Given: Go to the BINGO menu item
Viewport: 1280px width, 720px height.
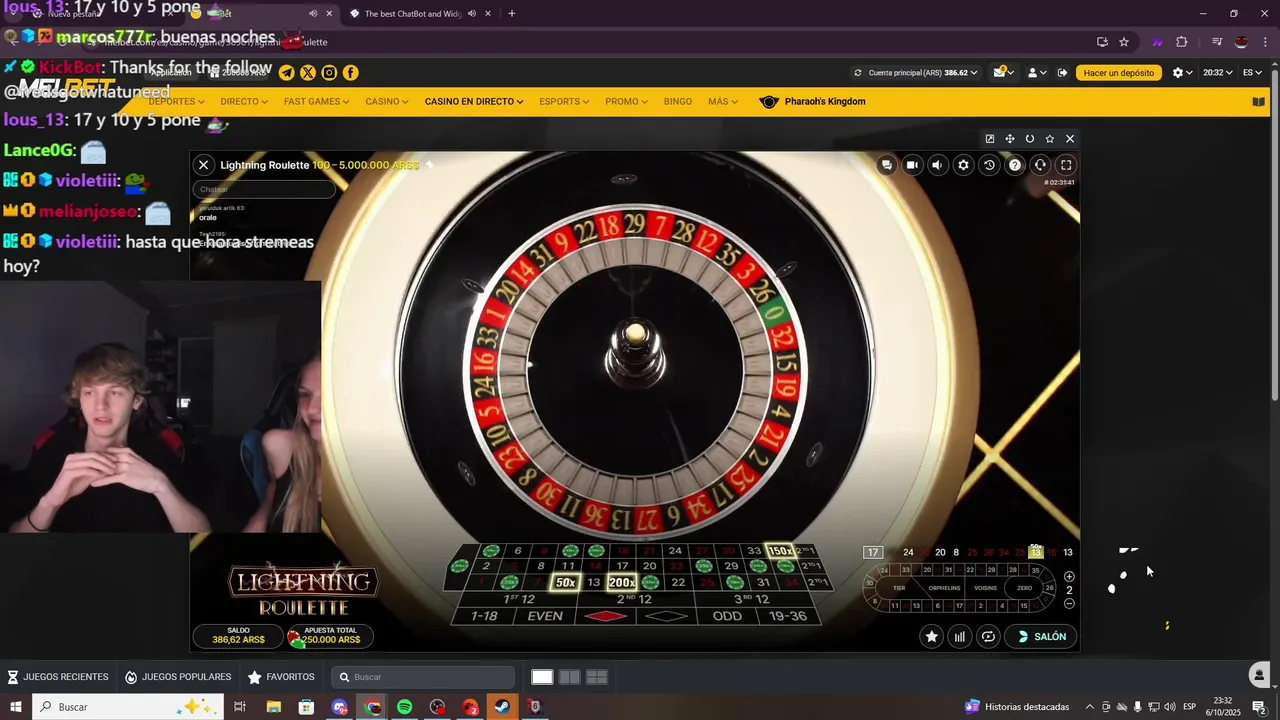Looking at the screenshot, I should pyautogui.click(x=677, y=101).
